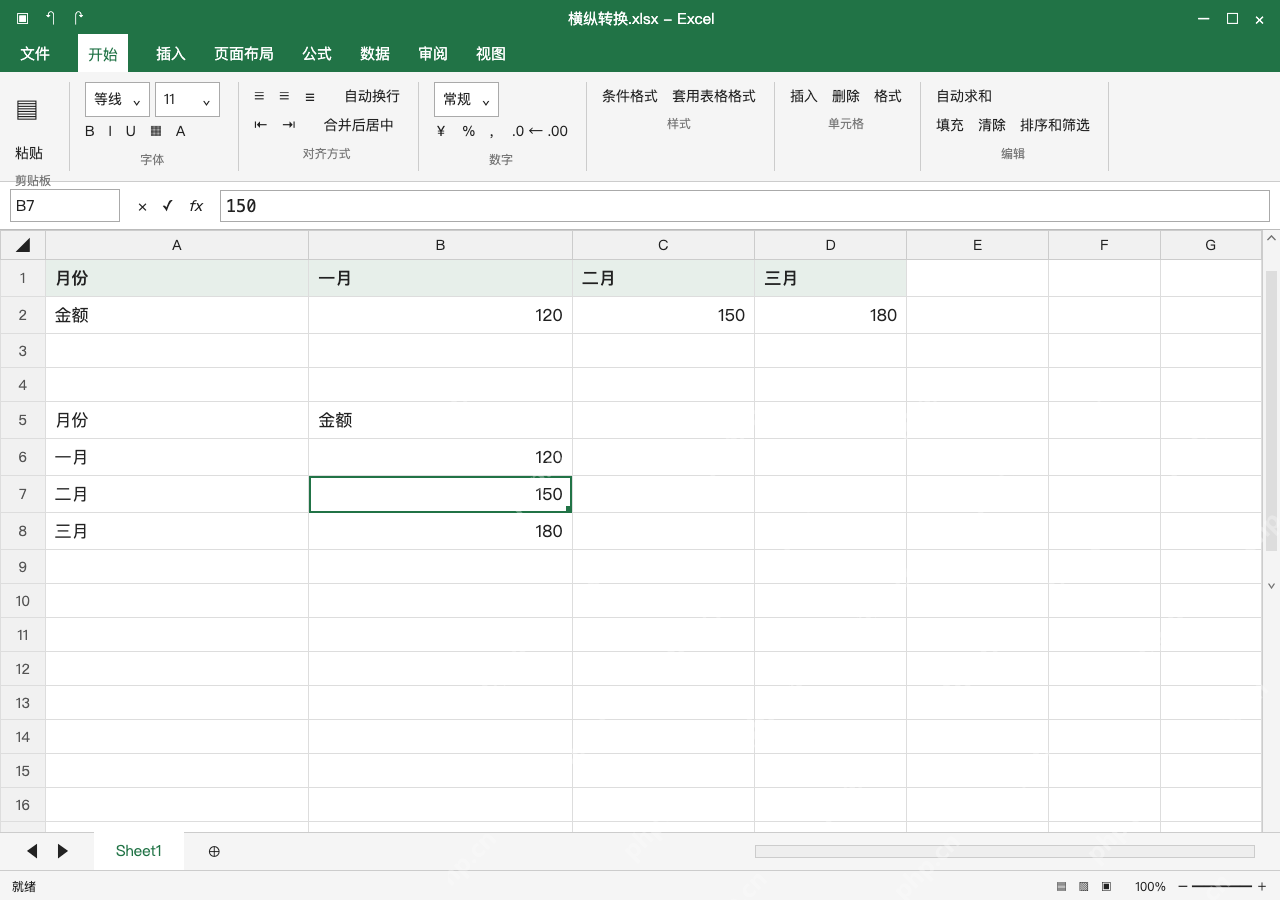Switch to the 插入 ribbon tab
Viewport: 1280px width, 900px height.
coord(171,54)
